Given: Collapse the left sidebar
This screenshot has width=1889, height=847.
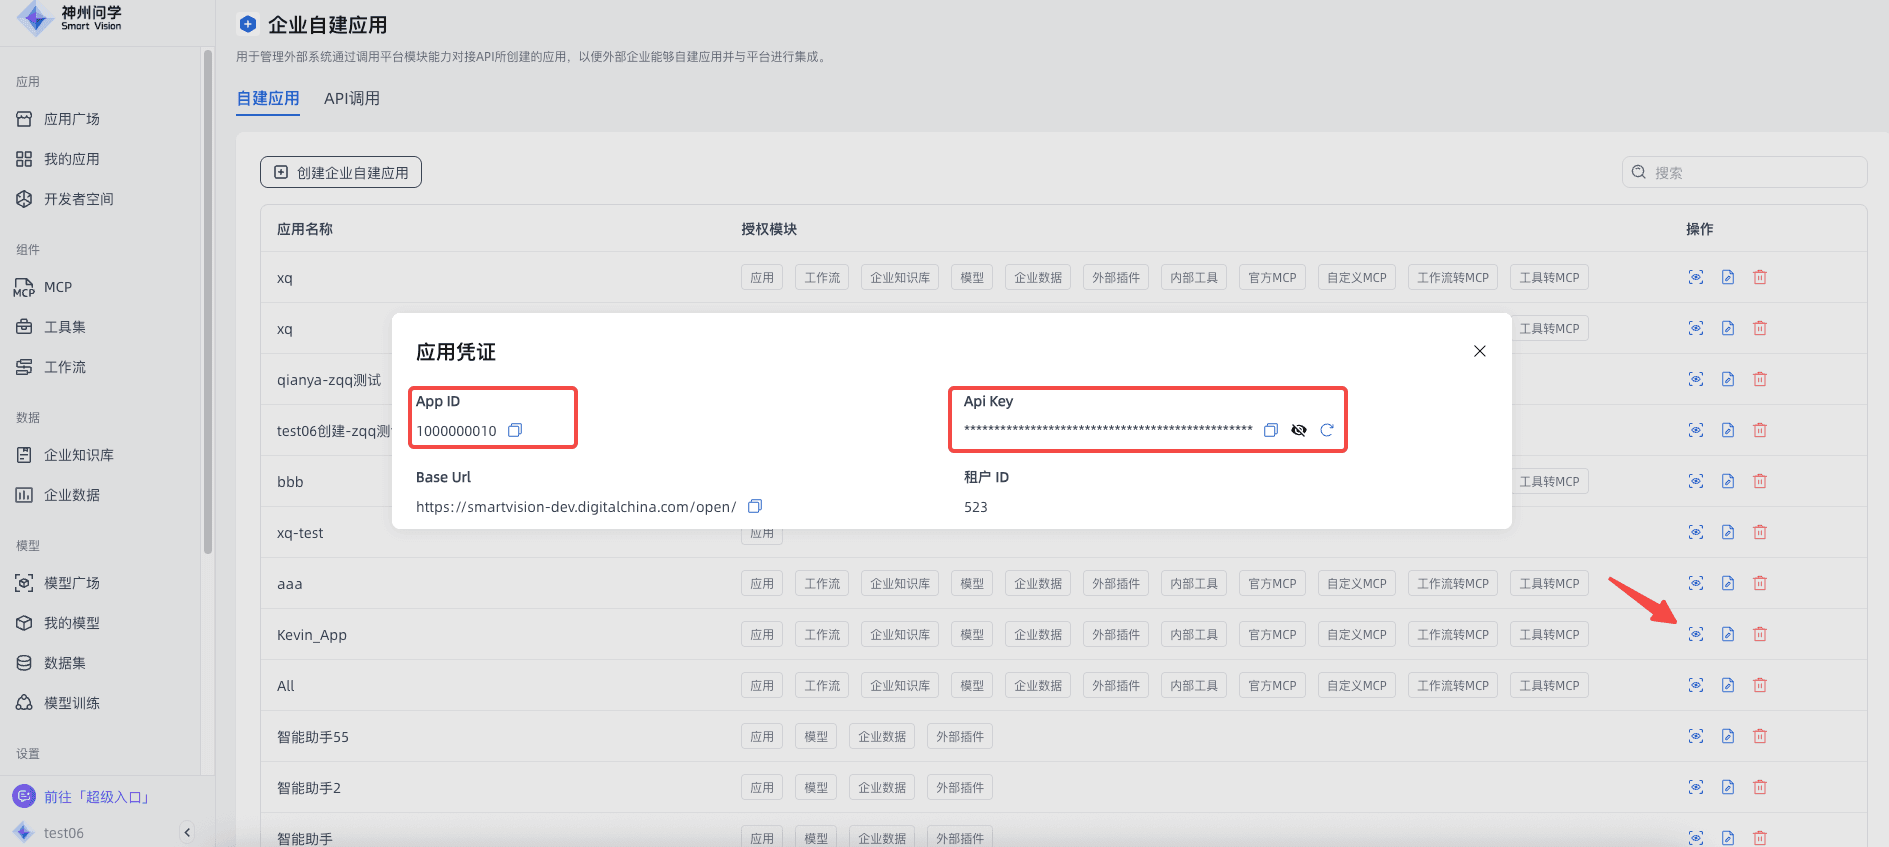Looking at the screenshot, I should pos(187,832).
